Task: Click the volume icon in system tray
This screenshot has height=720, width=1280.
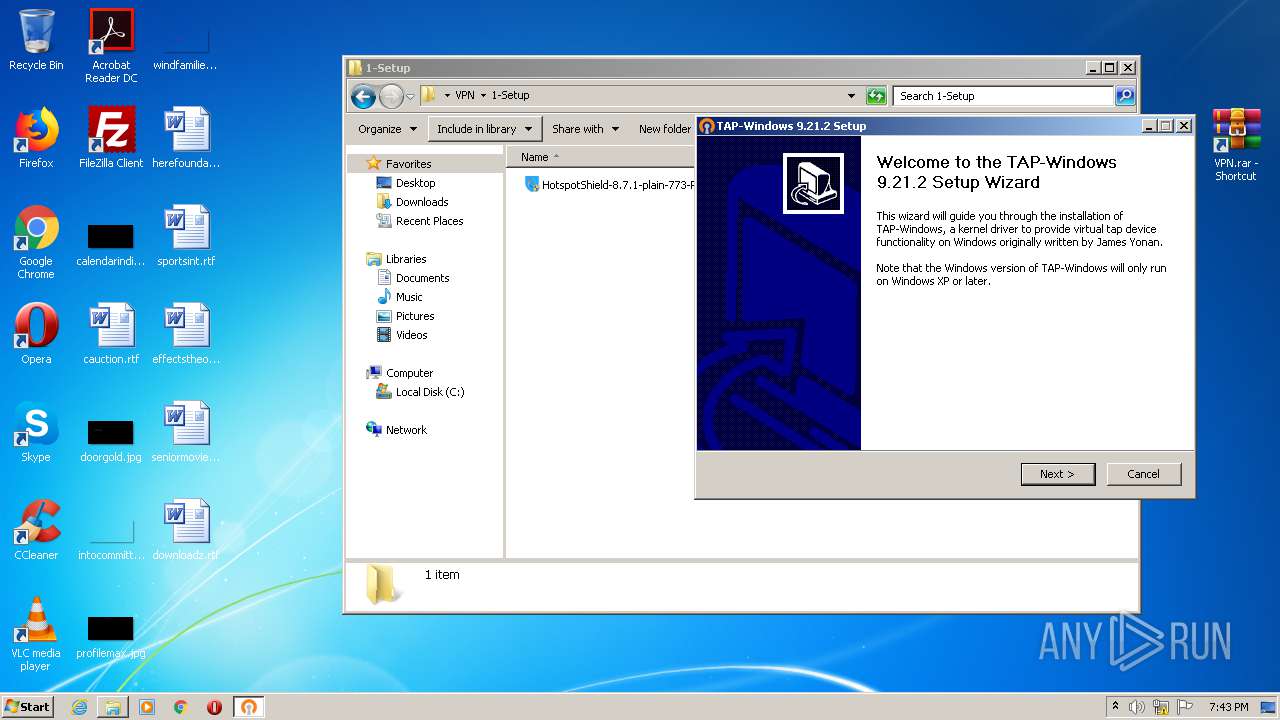Action: (1137, 707)
